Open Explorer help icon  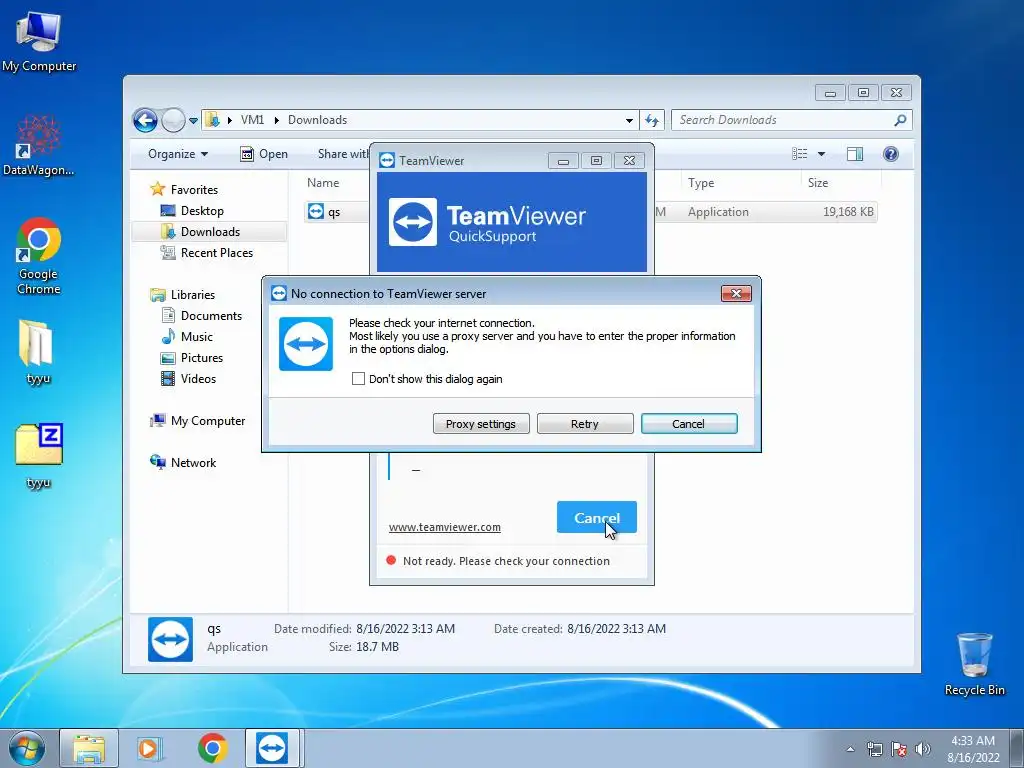pyautogui.click(x=891, y=154)
